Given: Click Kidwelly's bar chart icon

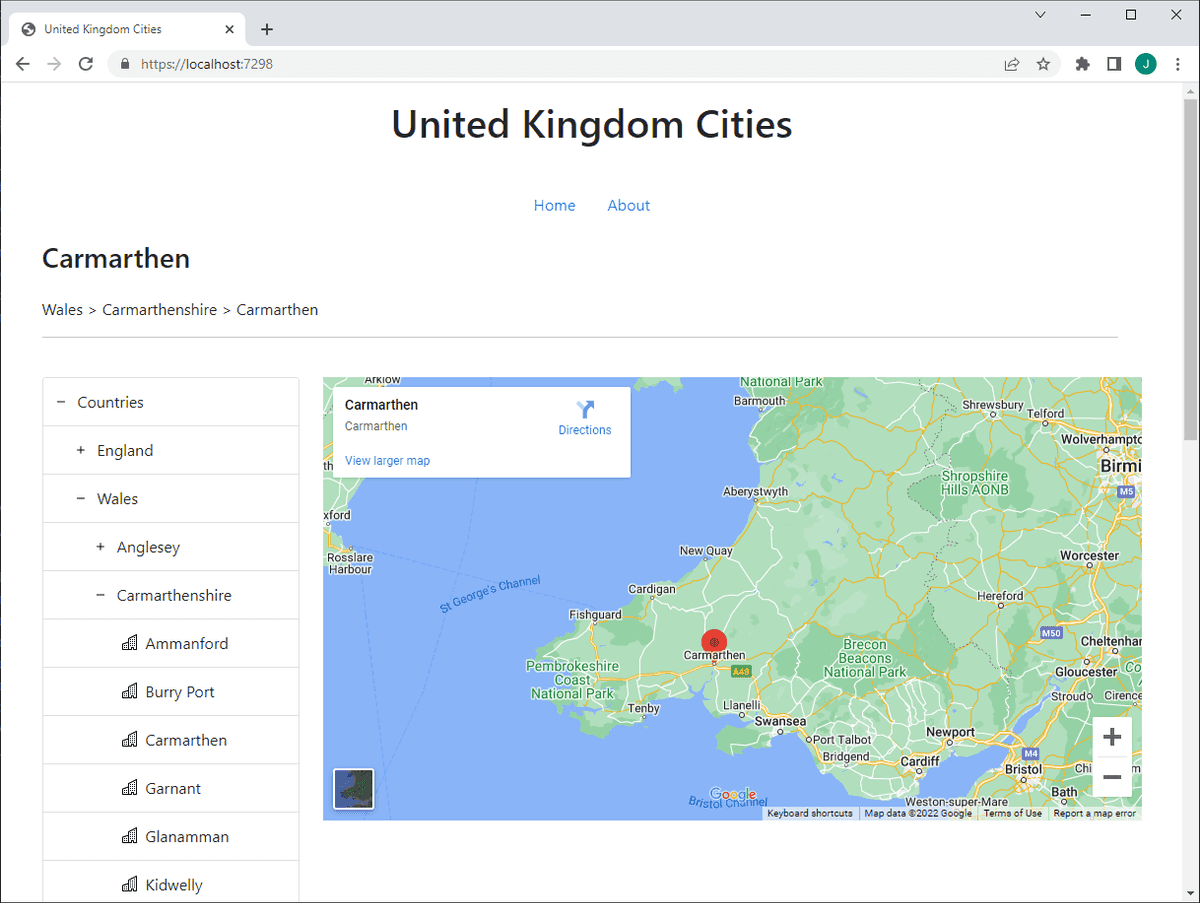Looking at the screenshot, I should (x=129, y=884).
